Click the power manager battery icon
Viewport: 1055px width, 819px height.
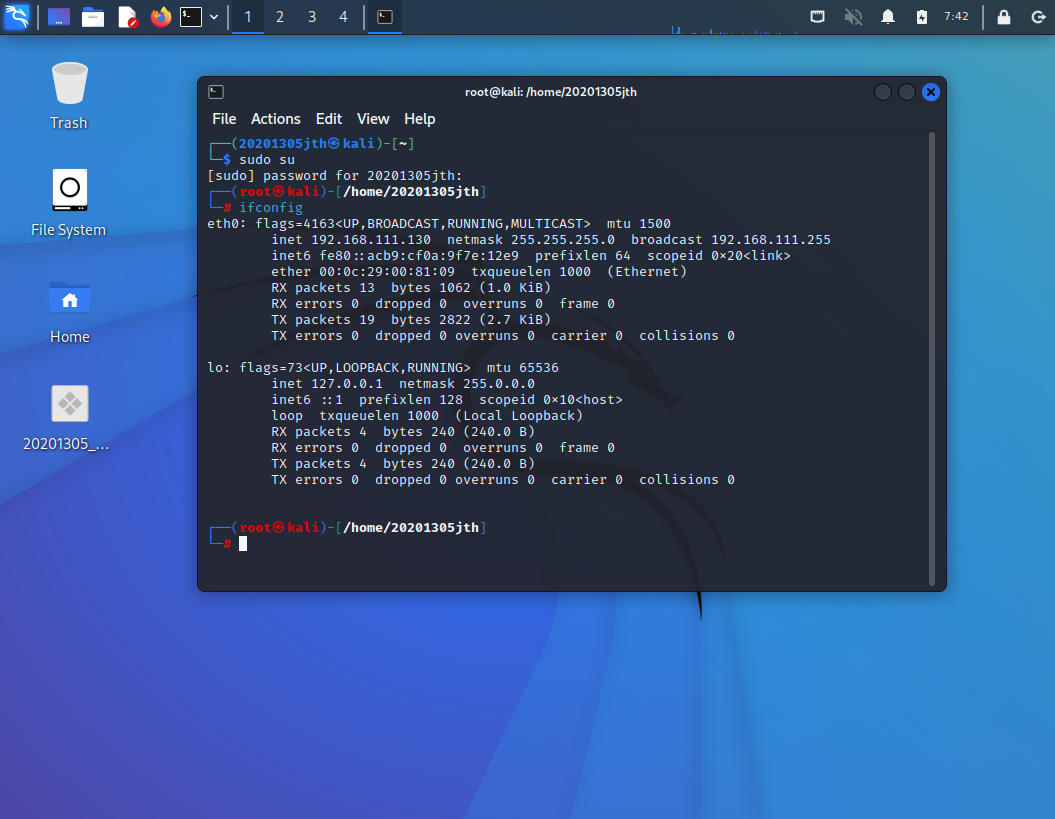(x=922, y=17)
